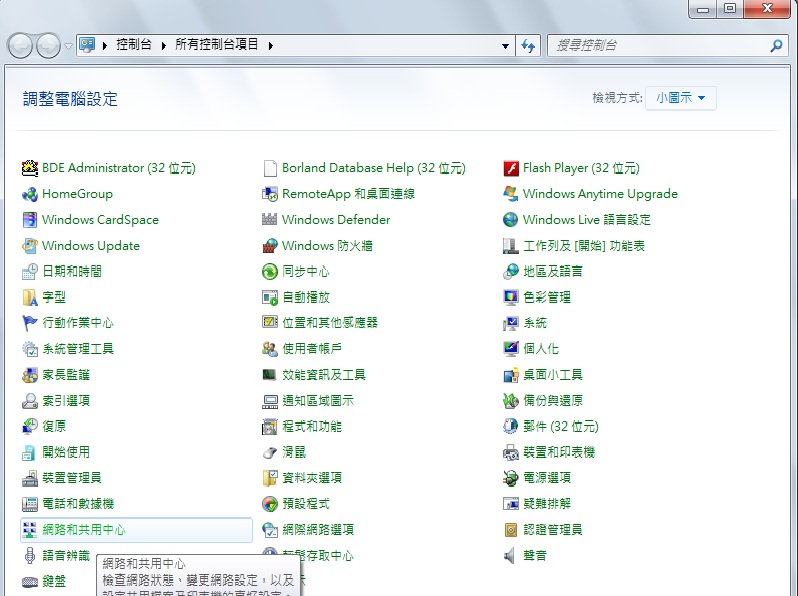Open the 網路和共用中心 icon
Viewport: 798px width, 596px height.
30,530
